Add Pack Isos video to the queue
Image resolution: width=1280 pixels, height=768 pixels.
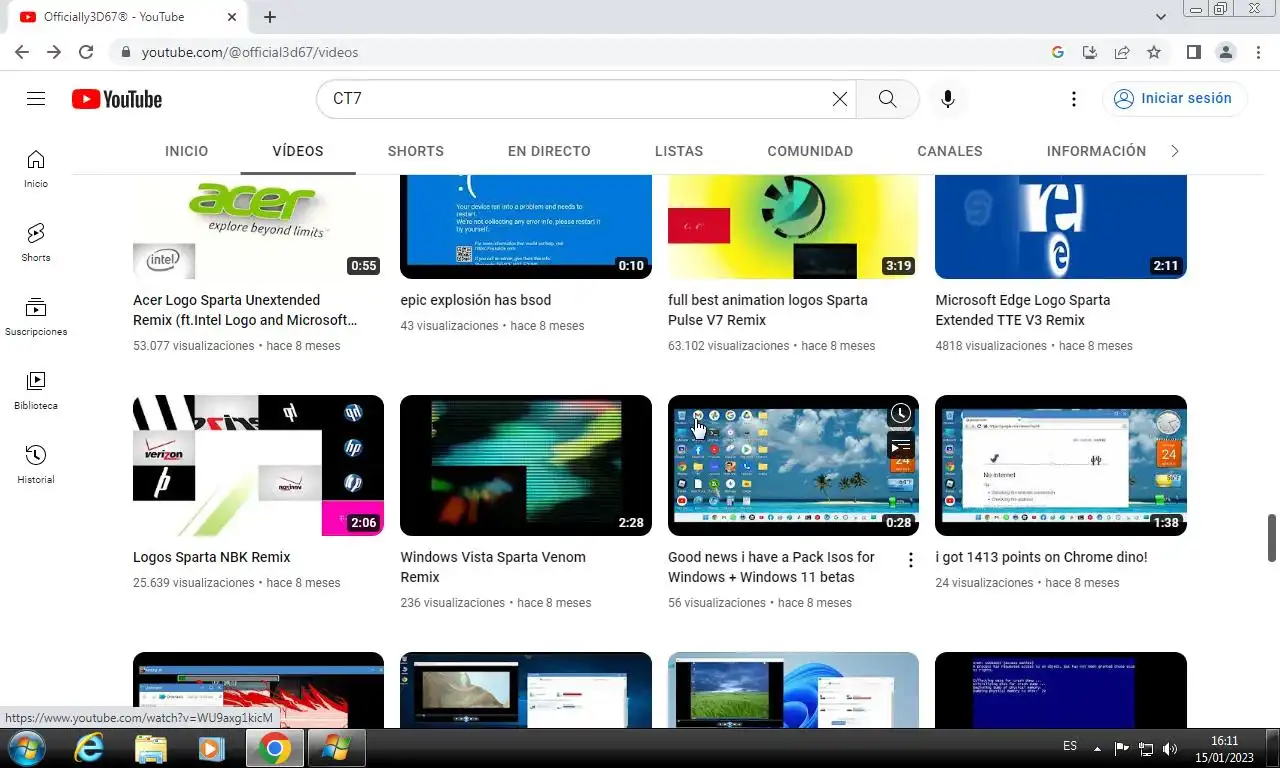[901, 446]
